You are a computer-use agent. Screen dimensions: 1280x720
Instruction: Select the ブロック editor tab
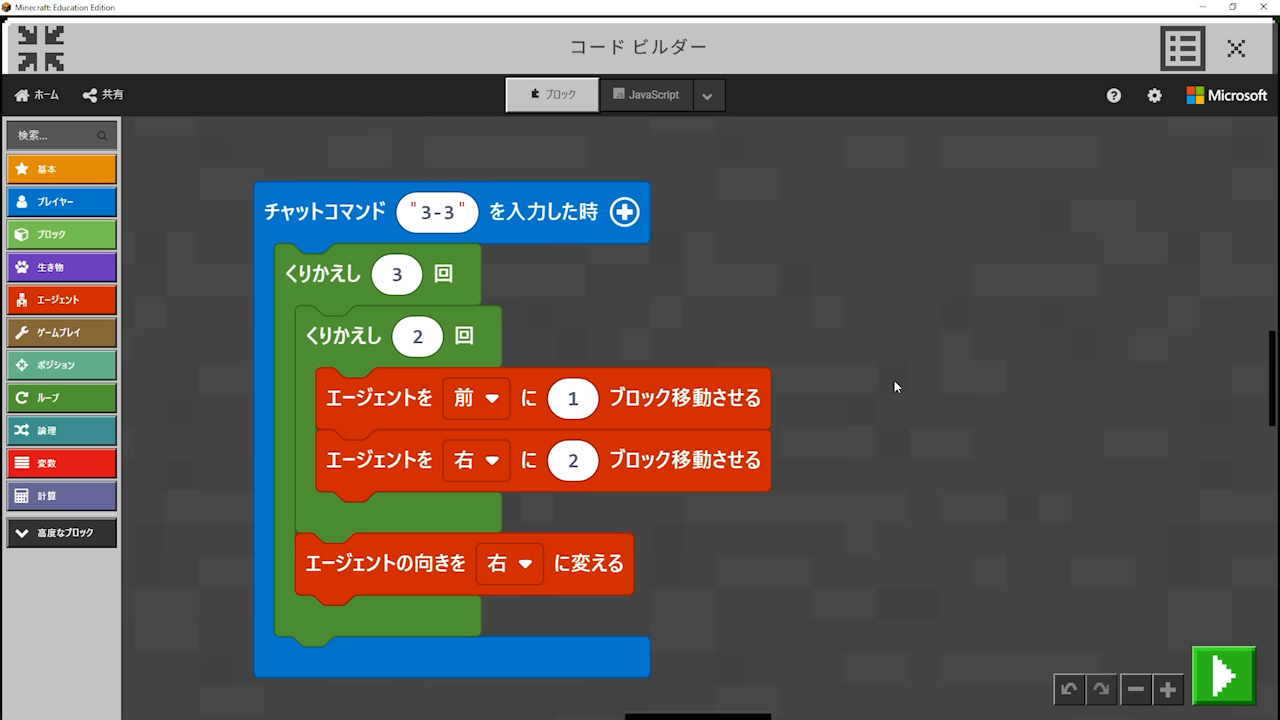click(552, 95)
